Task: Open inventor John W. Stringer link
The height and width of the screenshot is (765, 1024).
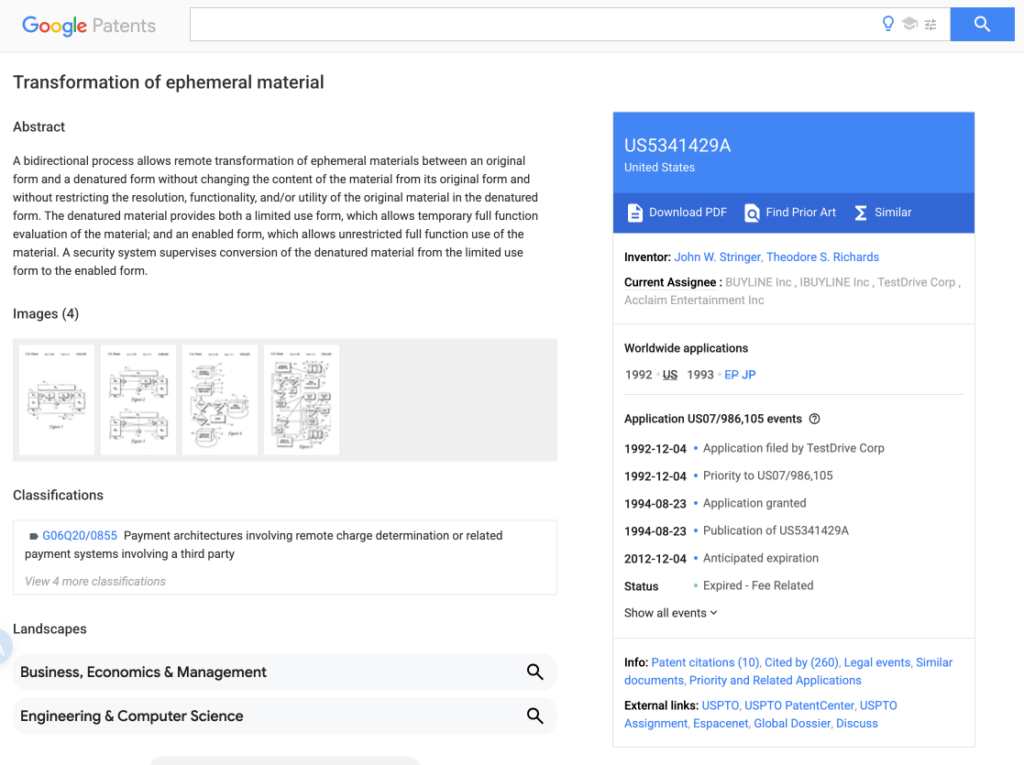Action: 717,257
